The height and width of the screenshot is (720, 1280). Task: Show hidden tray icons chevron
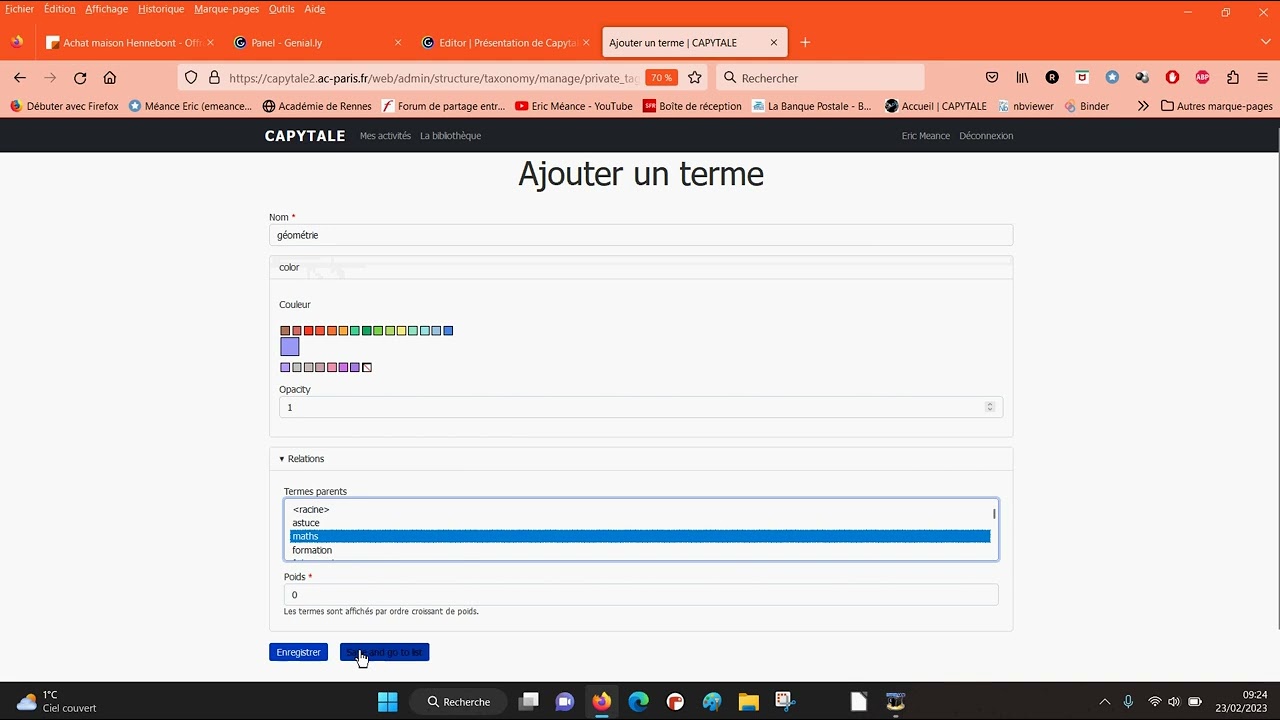pyautogui.click(x=1104, y=702)
